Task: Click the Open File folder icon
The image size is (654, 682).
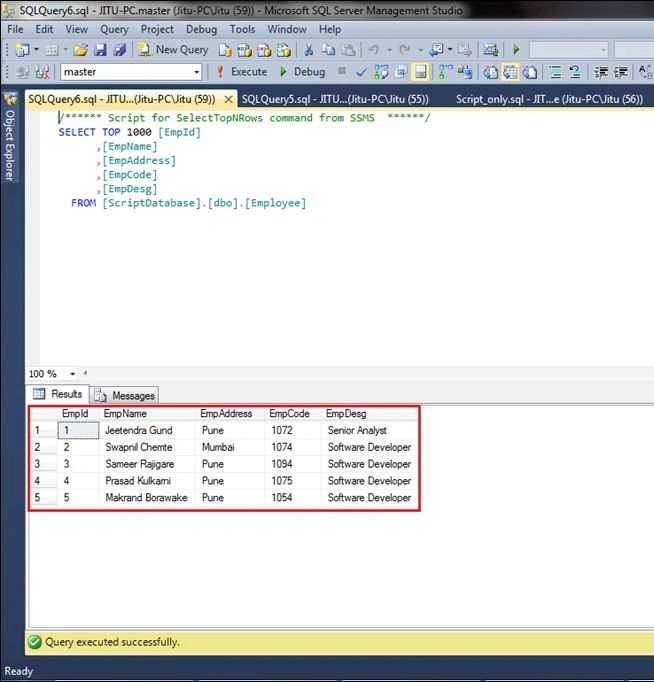Action: click(x=80, y=50)
